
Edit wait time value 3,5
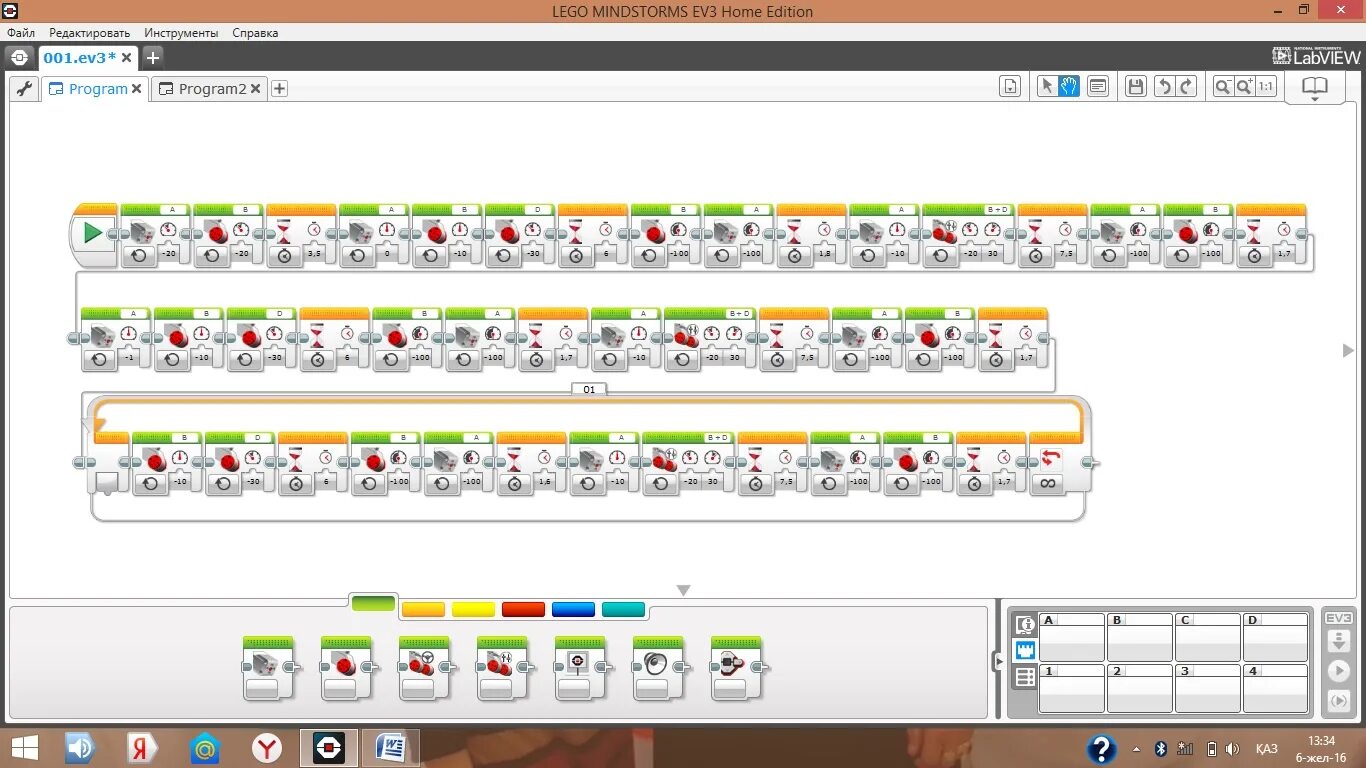pos(315,255)
